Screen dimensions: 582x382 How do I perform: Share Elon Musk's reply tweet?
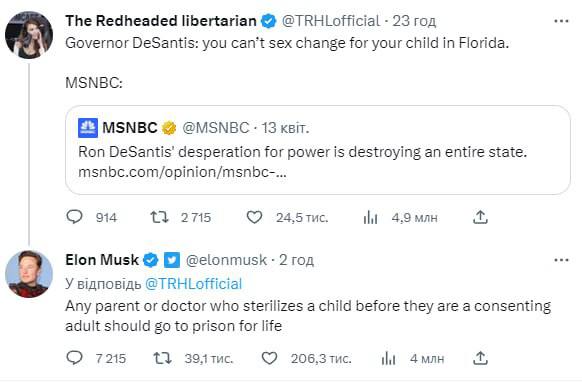coord(480,358)
